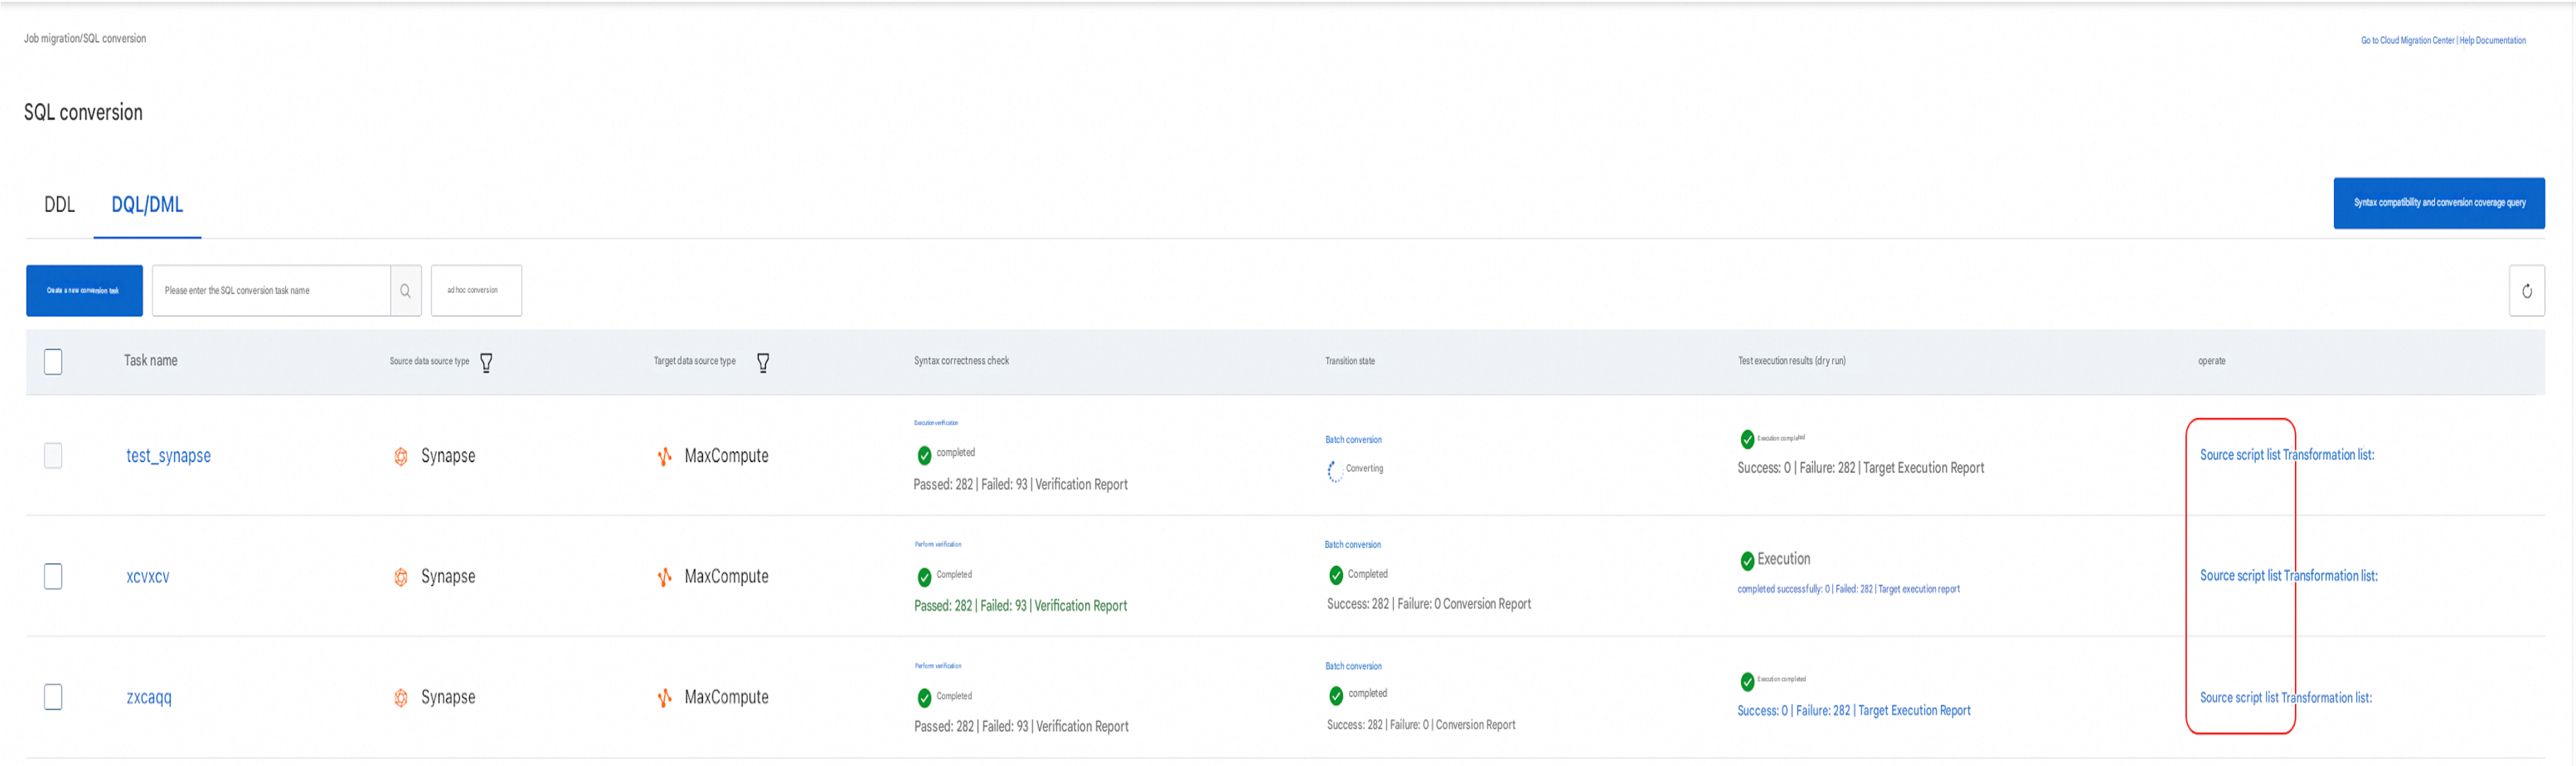Click the ad hoc conversion button
Image resolution: width=2576 pixels, height=766 pixels.
[476, 291]
